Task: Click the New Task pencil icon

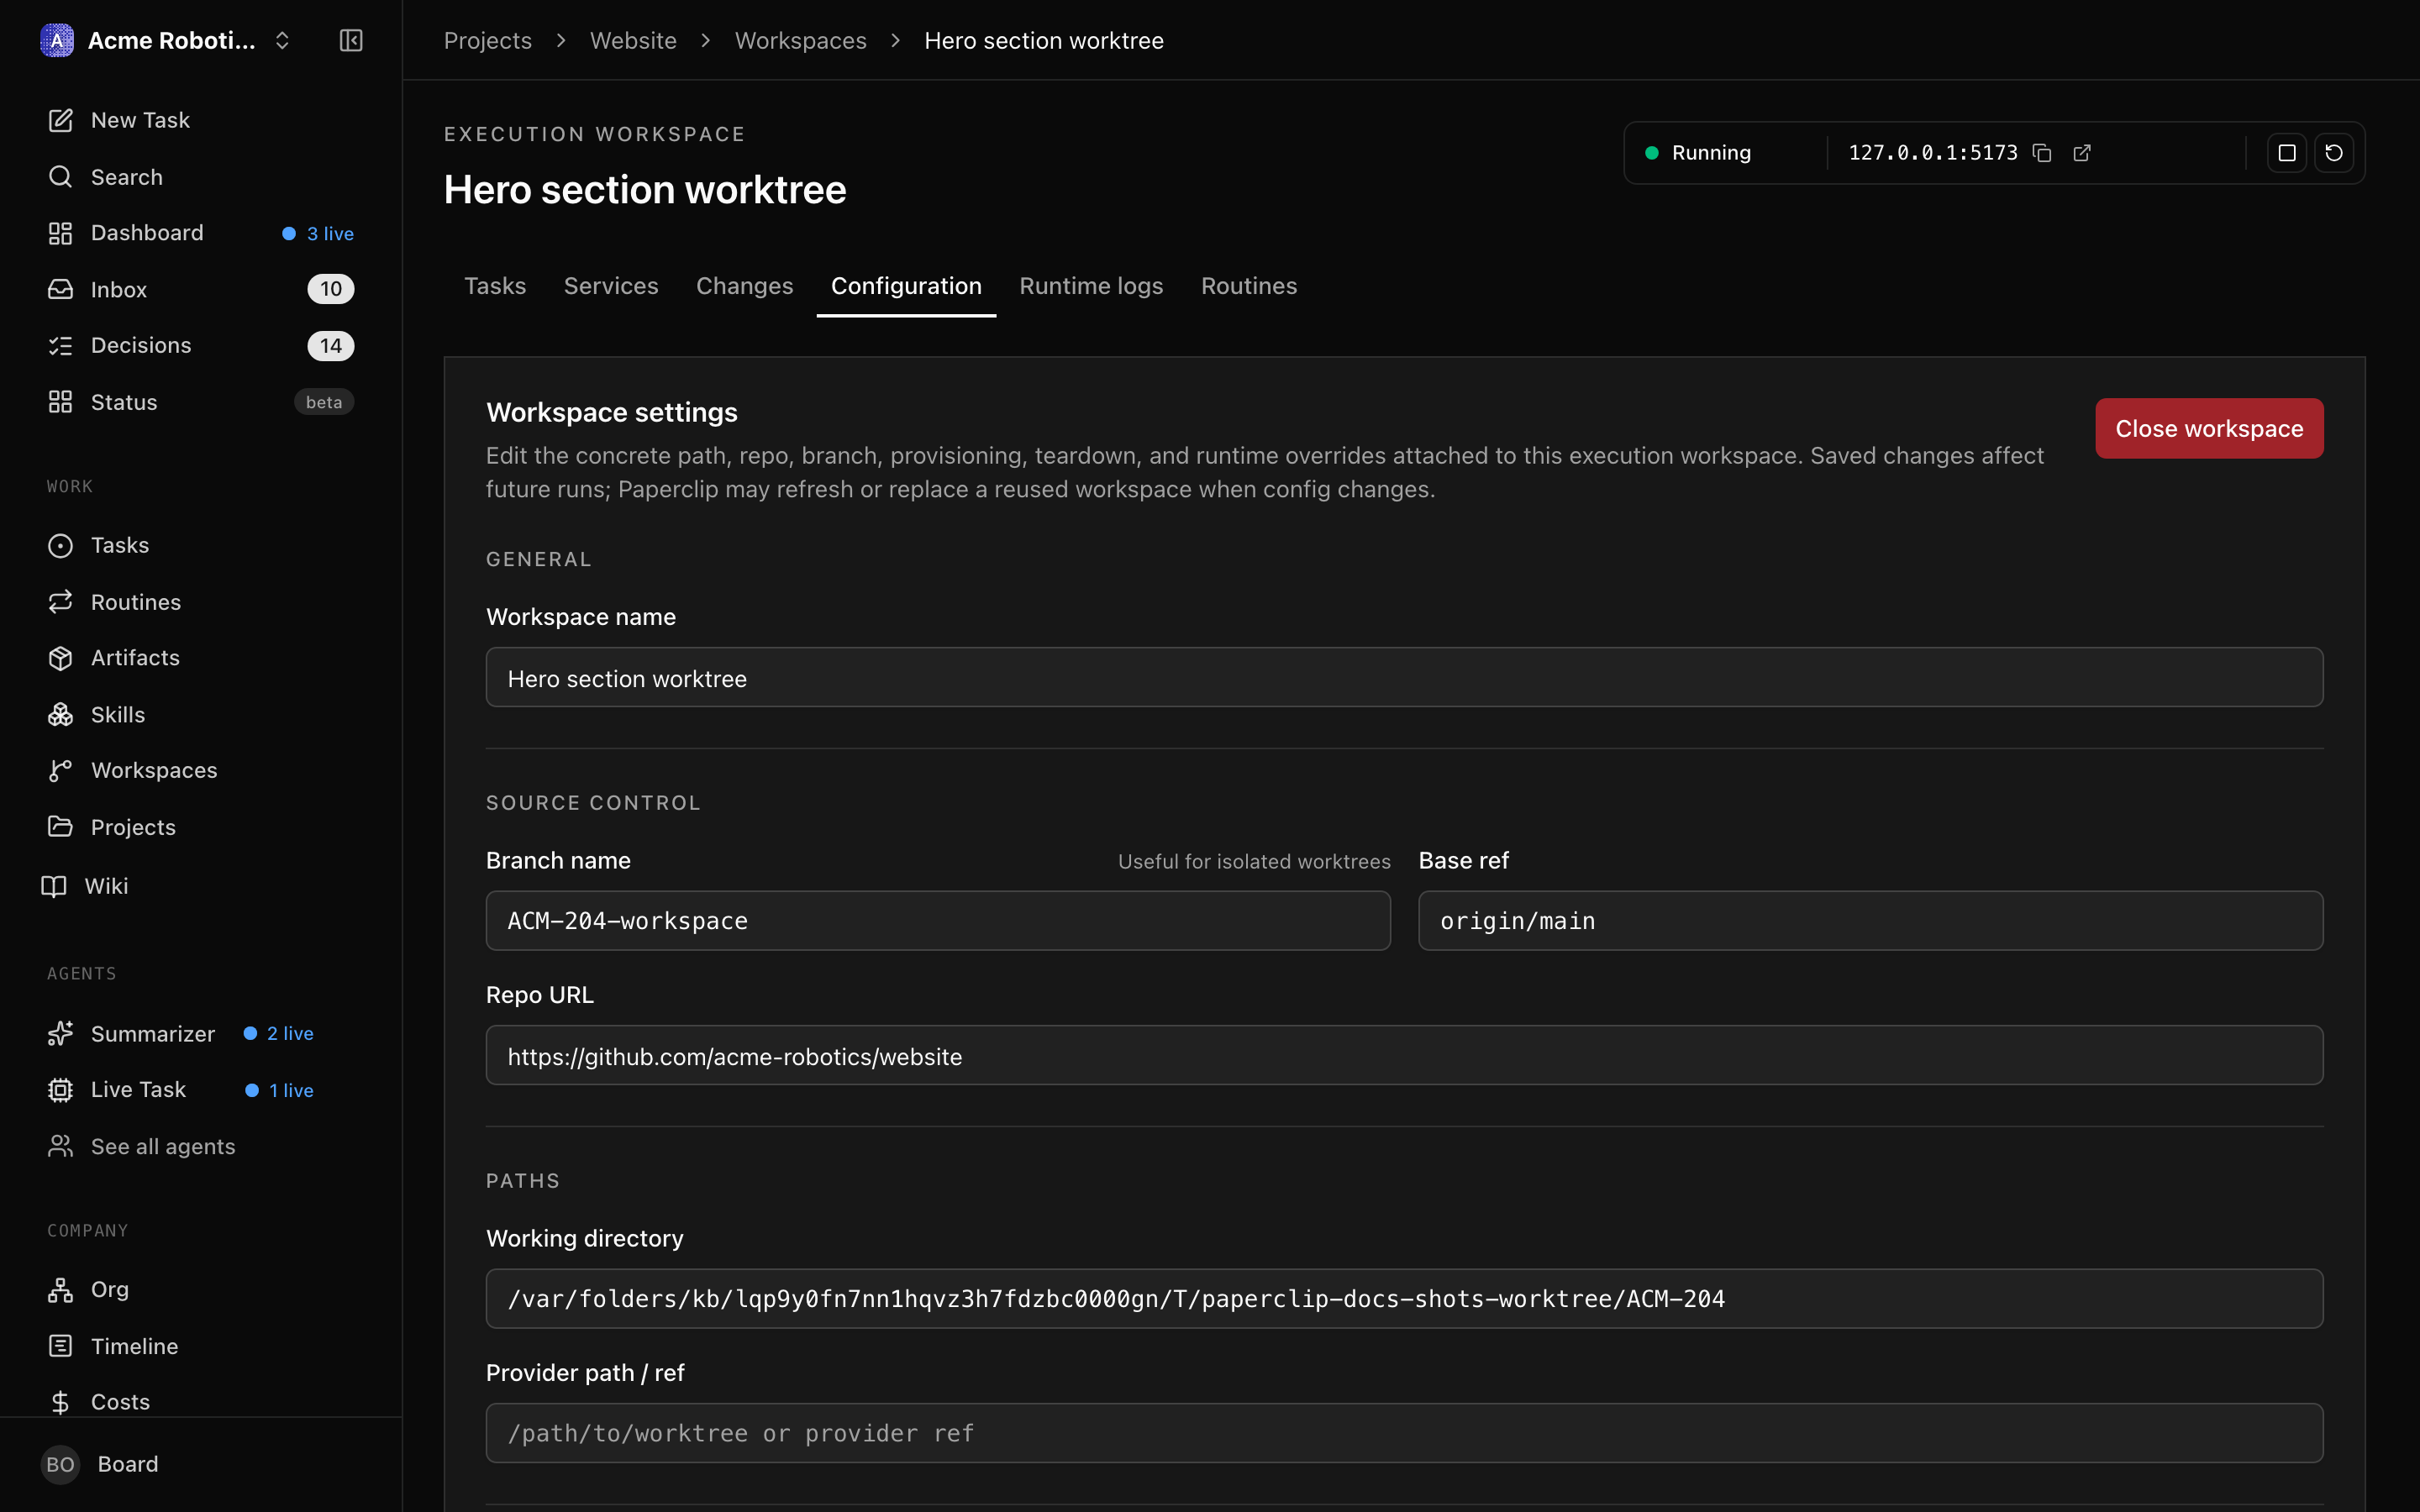Action: (60, 120)
